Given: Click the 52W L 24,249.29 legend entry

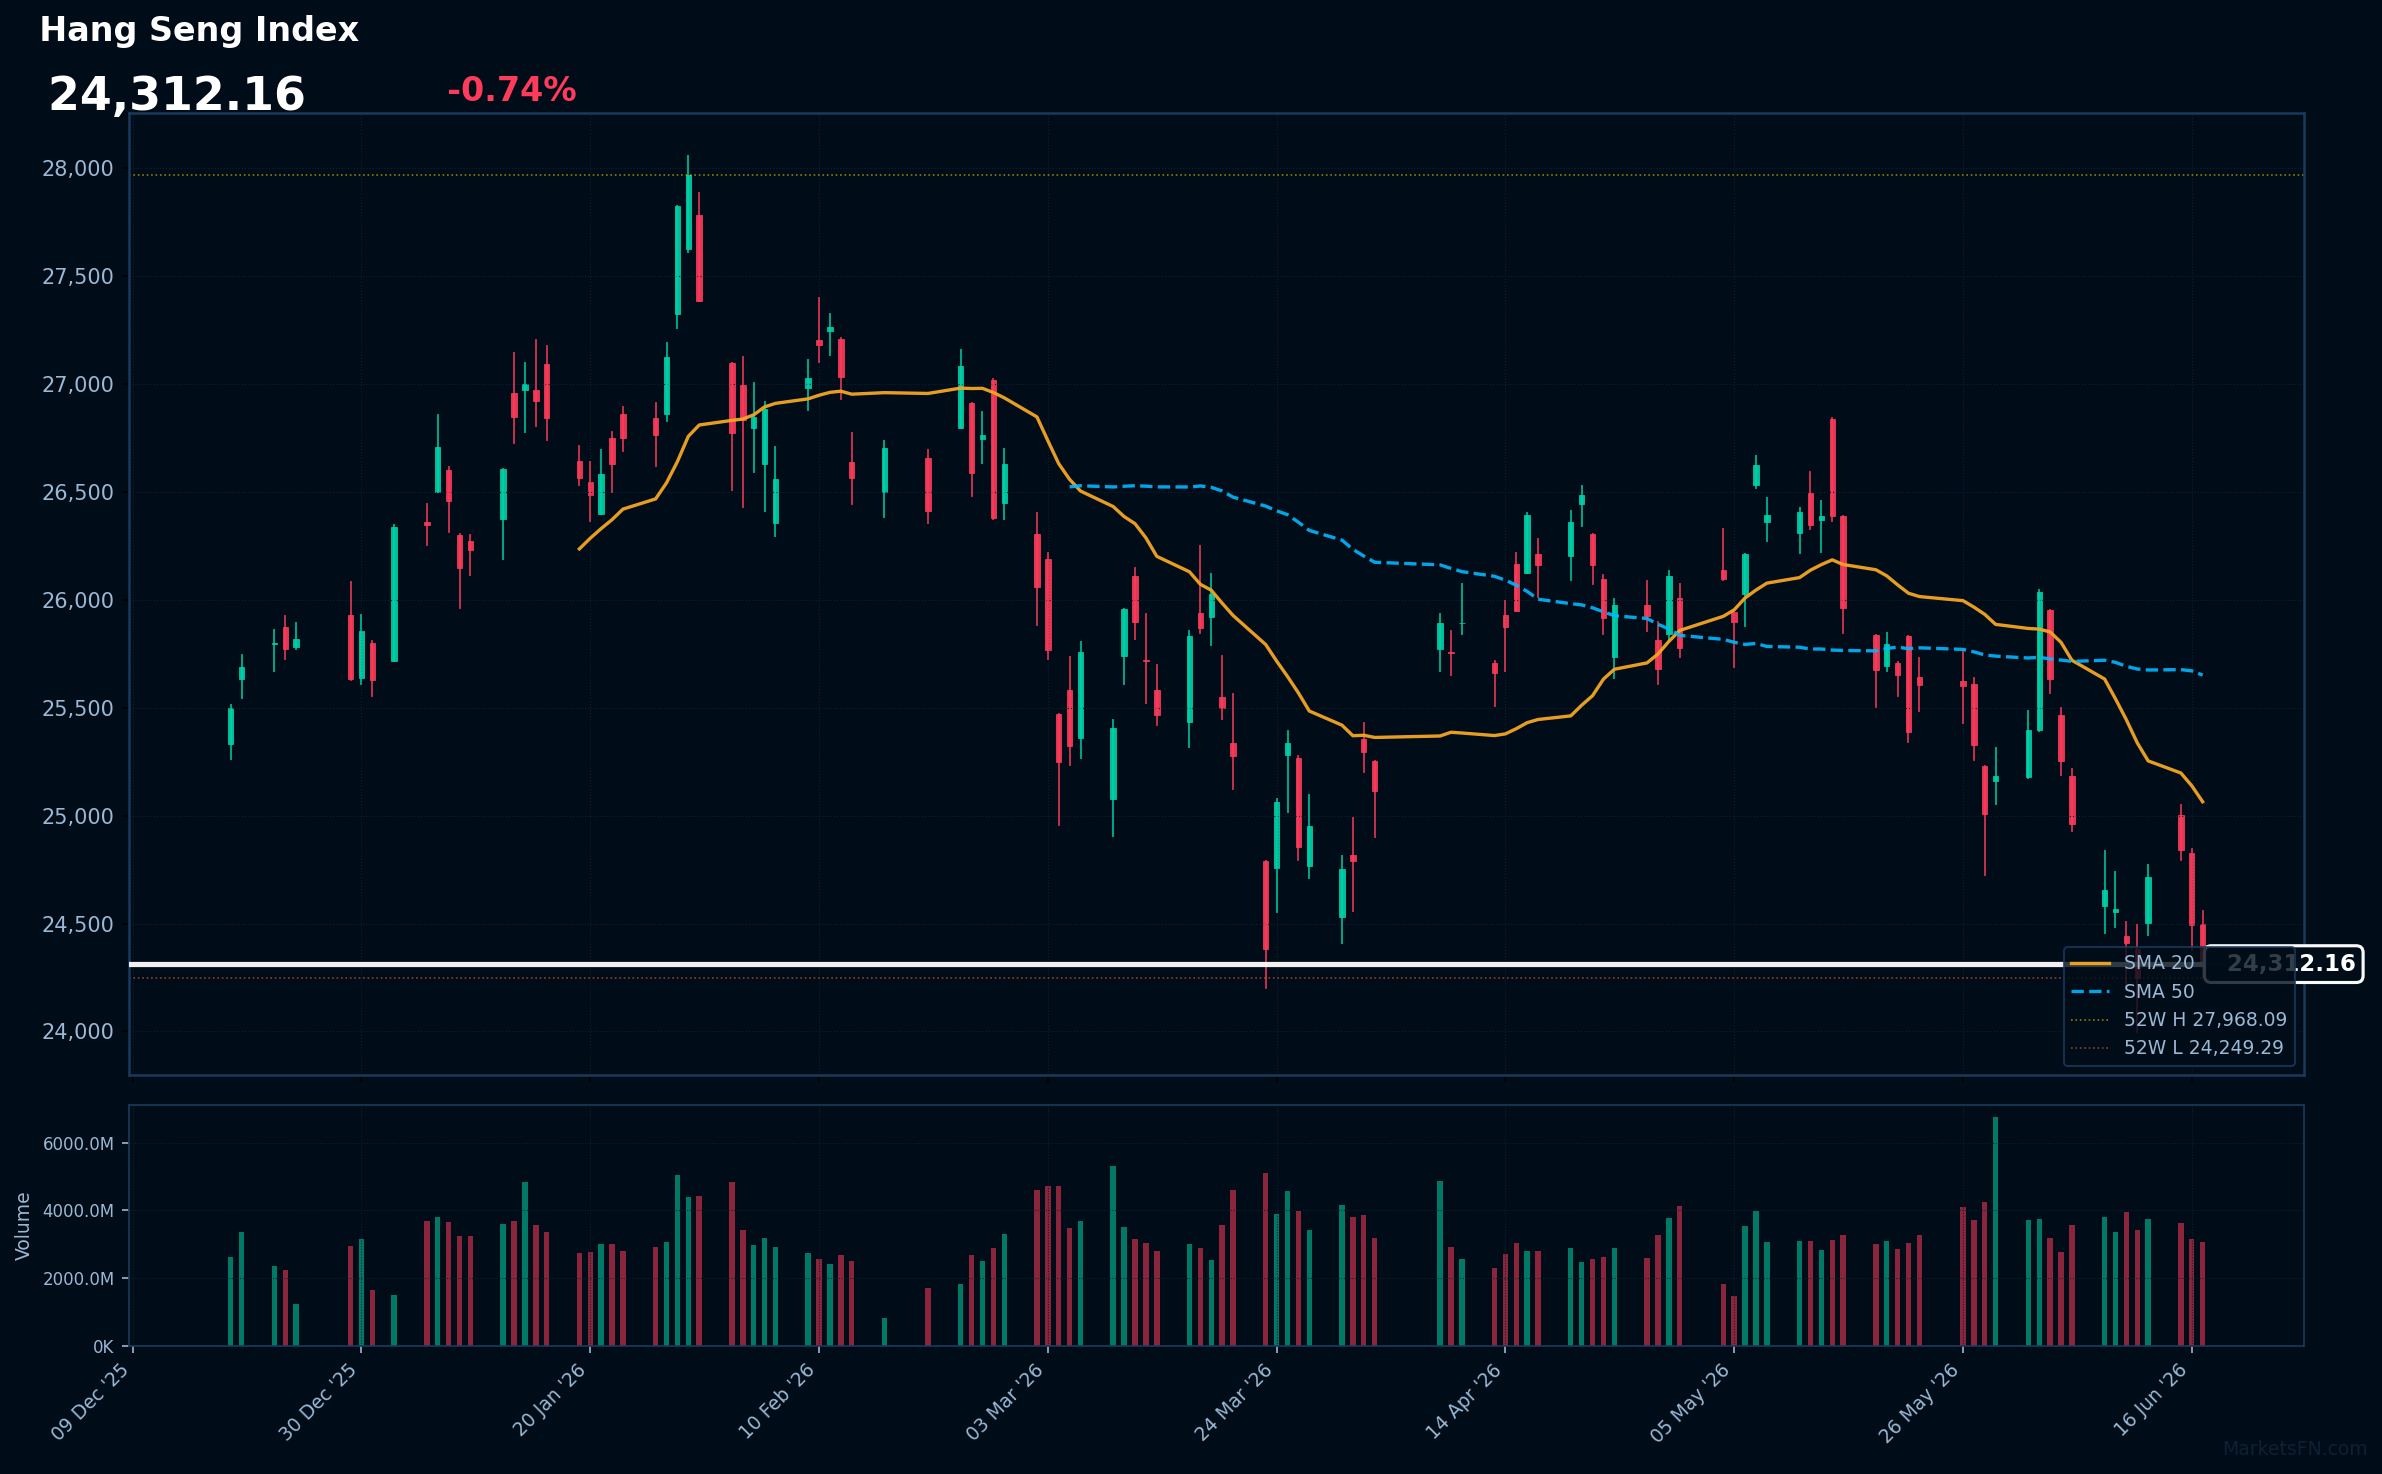Looking at the screenshot, I should point(2177,1048).
